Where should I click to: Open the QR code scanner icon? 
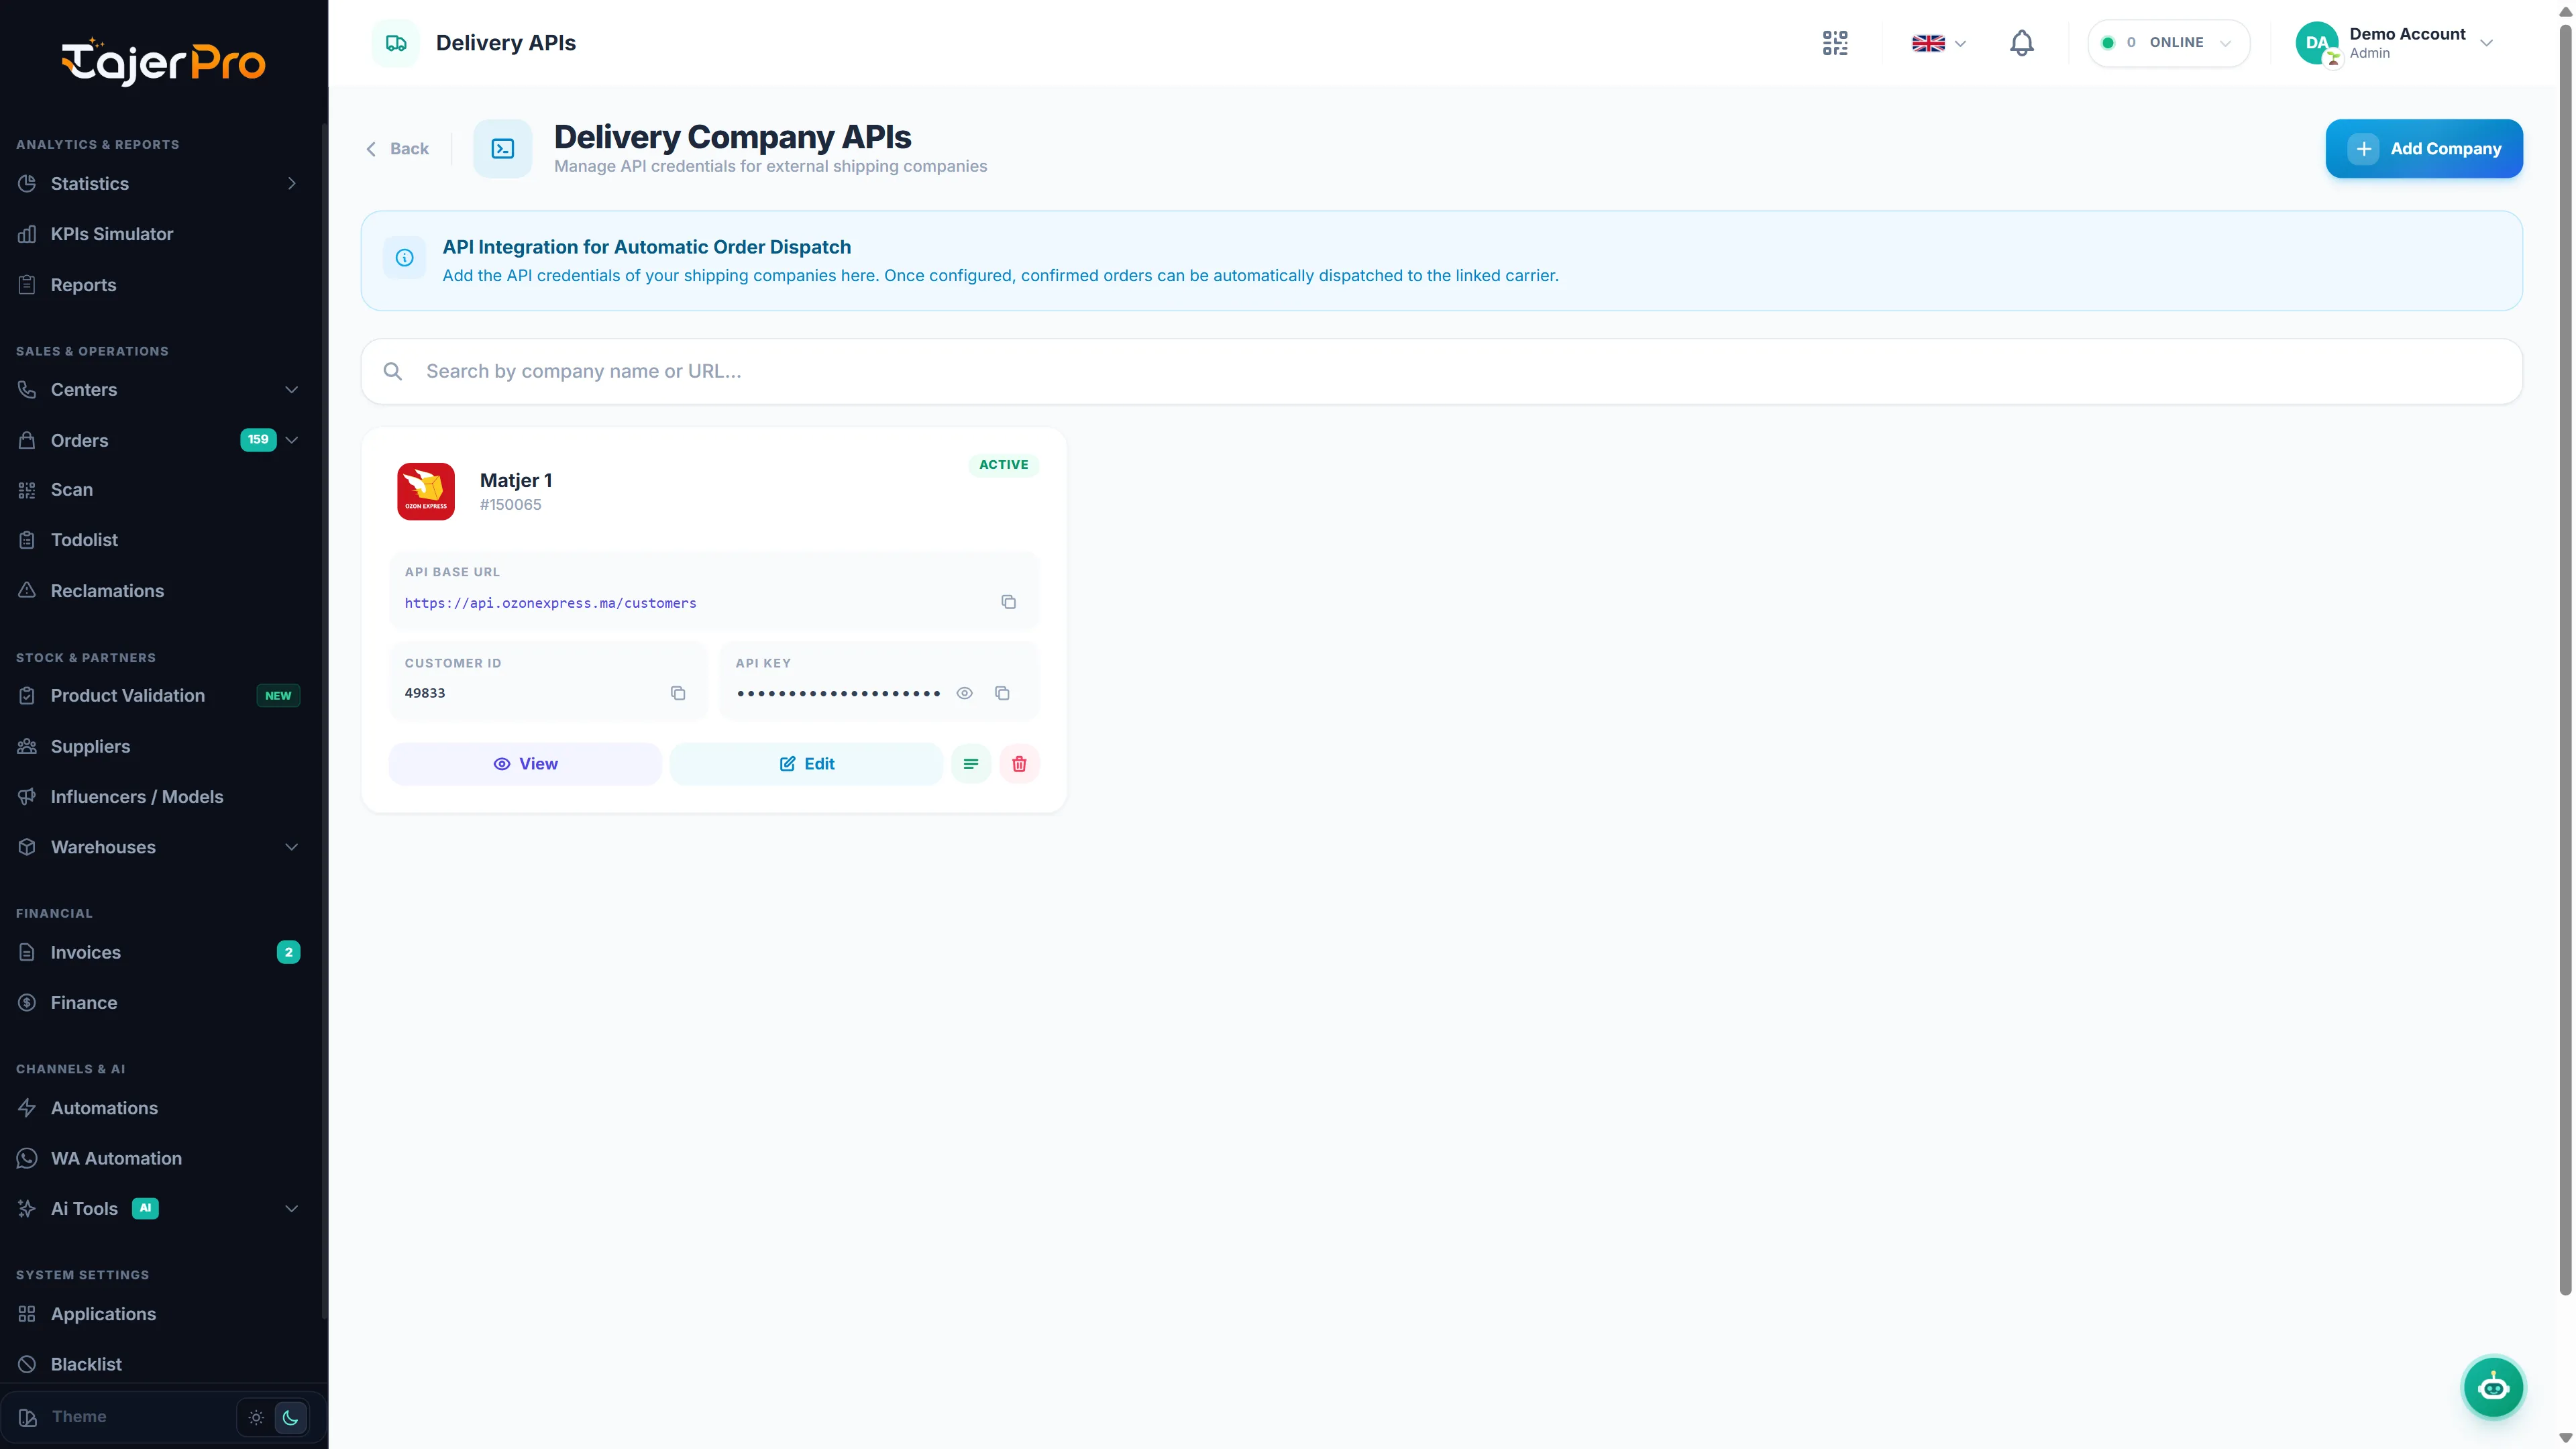[x=1835, y=43]
